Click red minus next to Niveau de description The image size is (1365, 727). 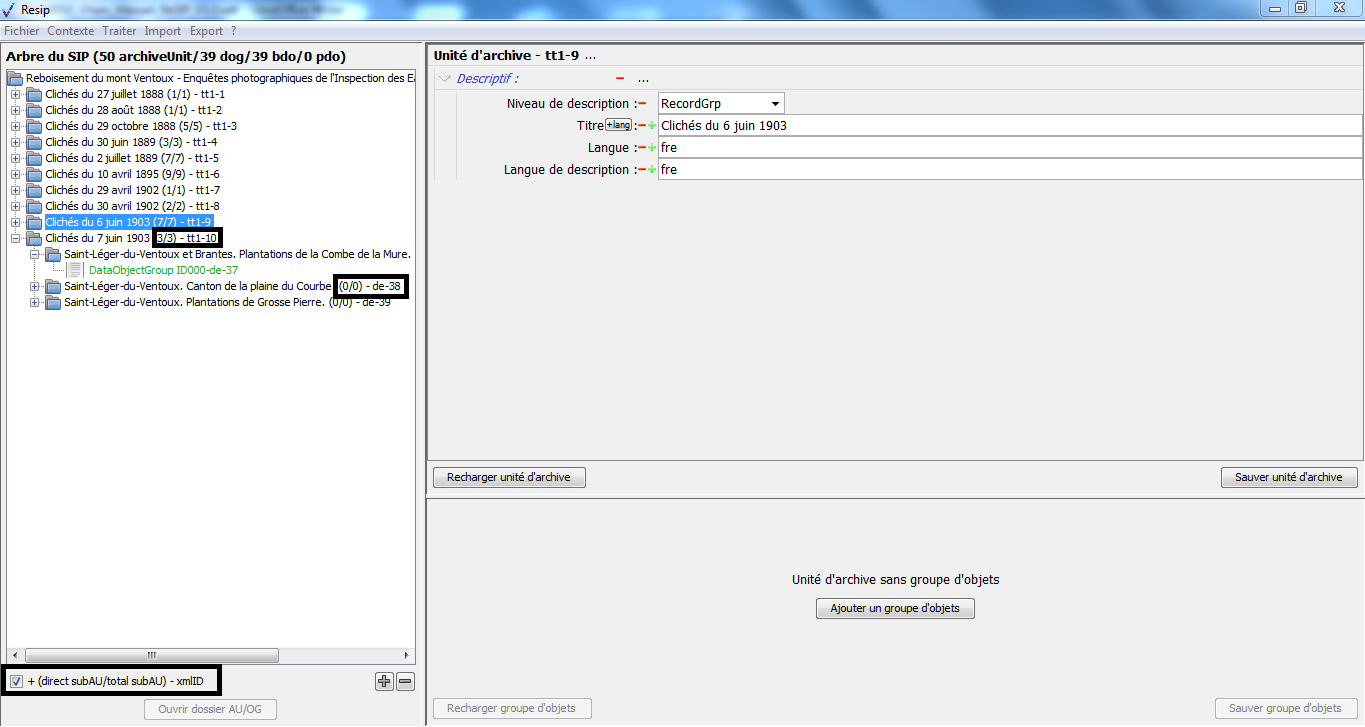tap(642, 104)
